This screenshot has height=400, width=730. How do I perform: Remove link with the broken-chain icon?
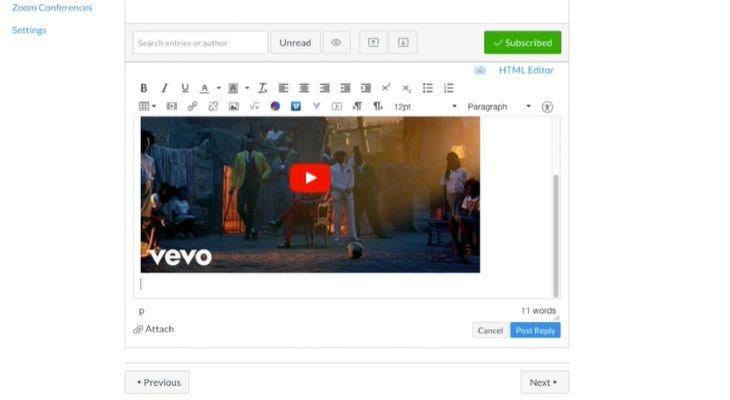[213, 106]
